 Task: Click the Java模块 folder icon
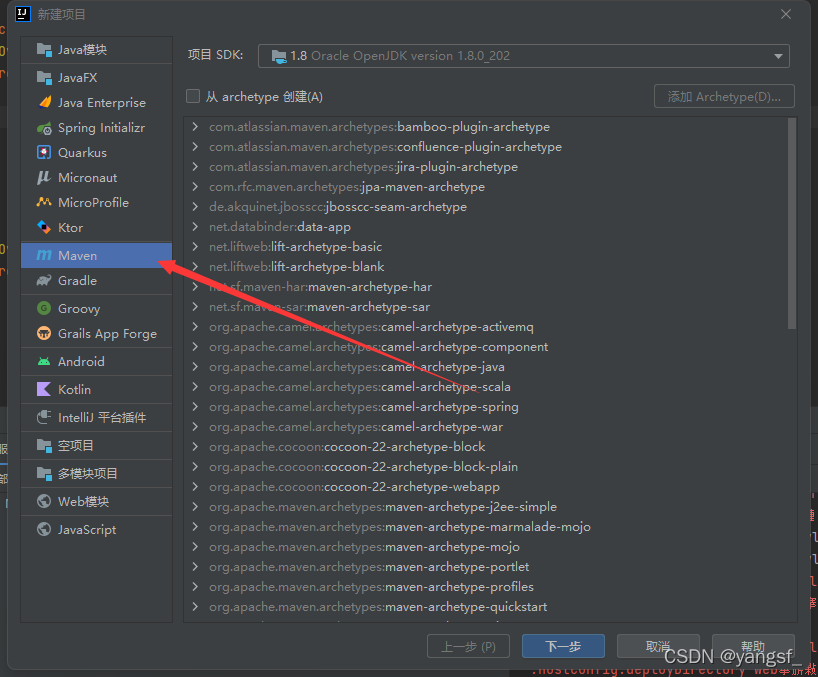(x=44, y=50)
